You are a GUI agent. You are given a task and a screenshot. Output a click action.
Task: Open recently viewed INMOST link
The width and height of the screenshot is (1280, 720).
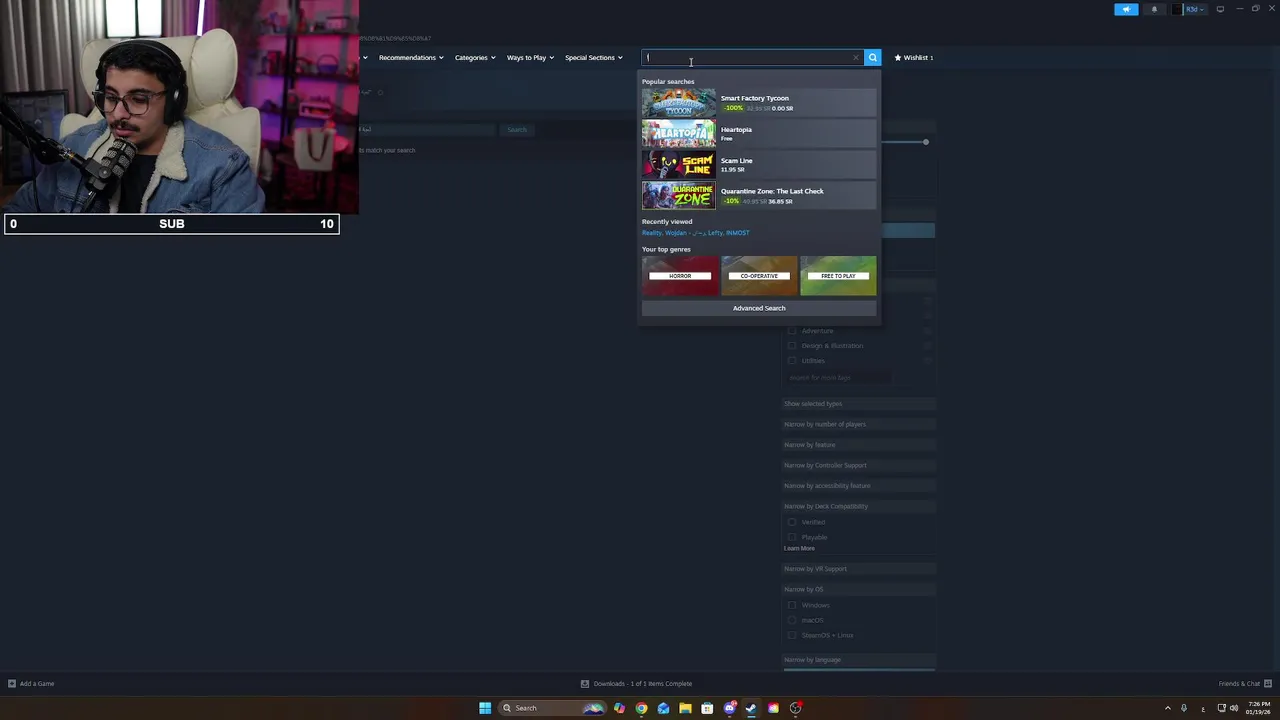738,233
